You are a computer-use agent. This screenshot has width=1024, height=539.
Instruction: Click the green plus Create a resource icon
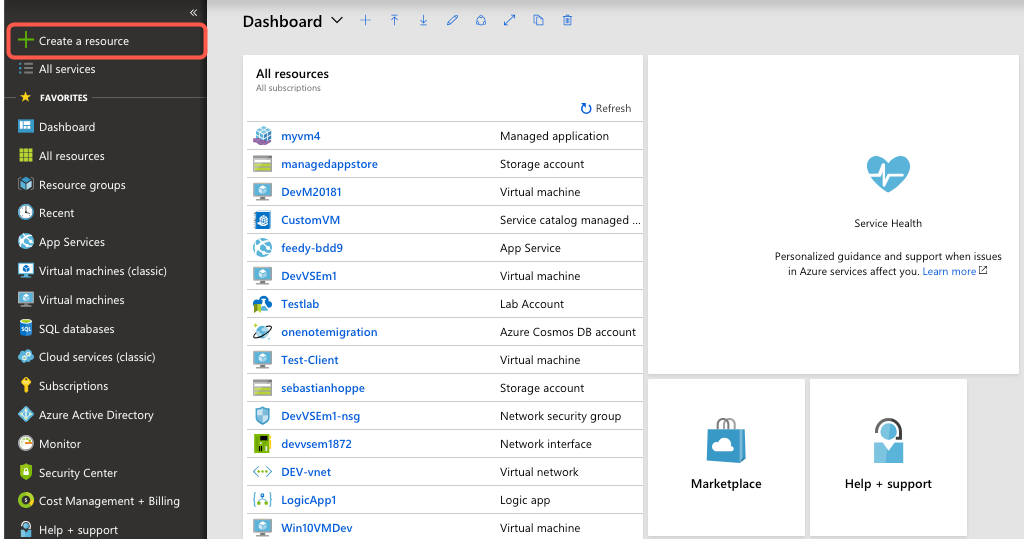25,40
